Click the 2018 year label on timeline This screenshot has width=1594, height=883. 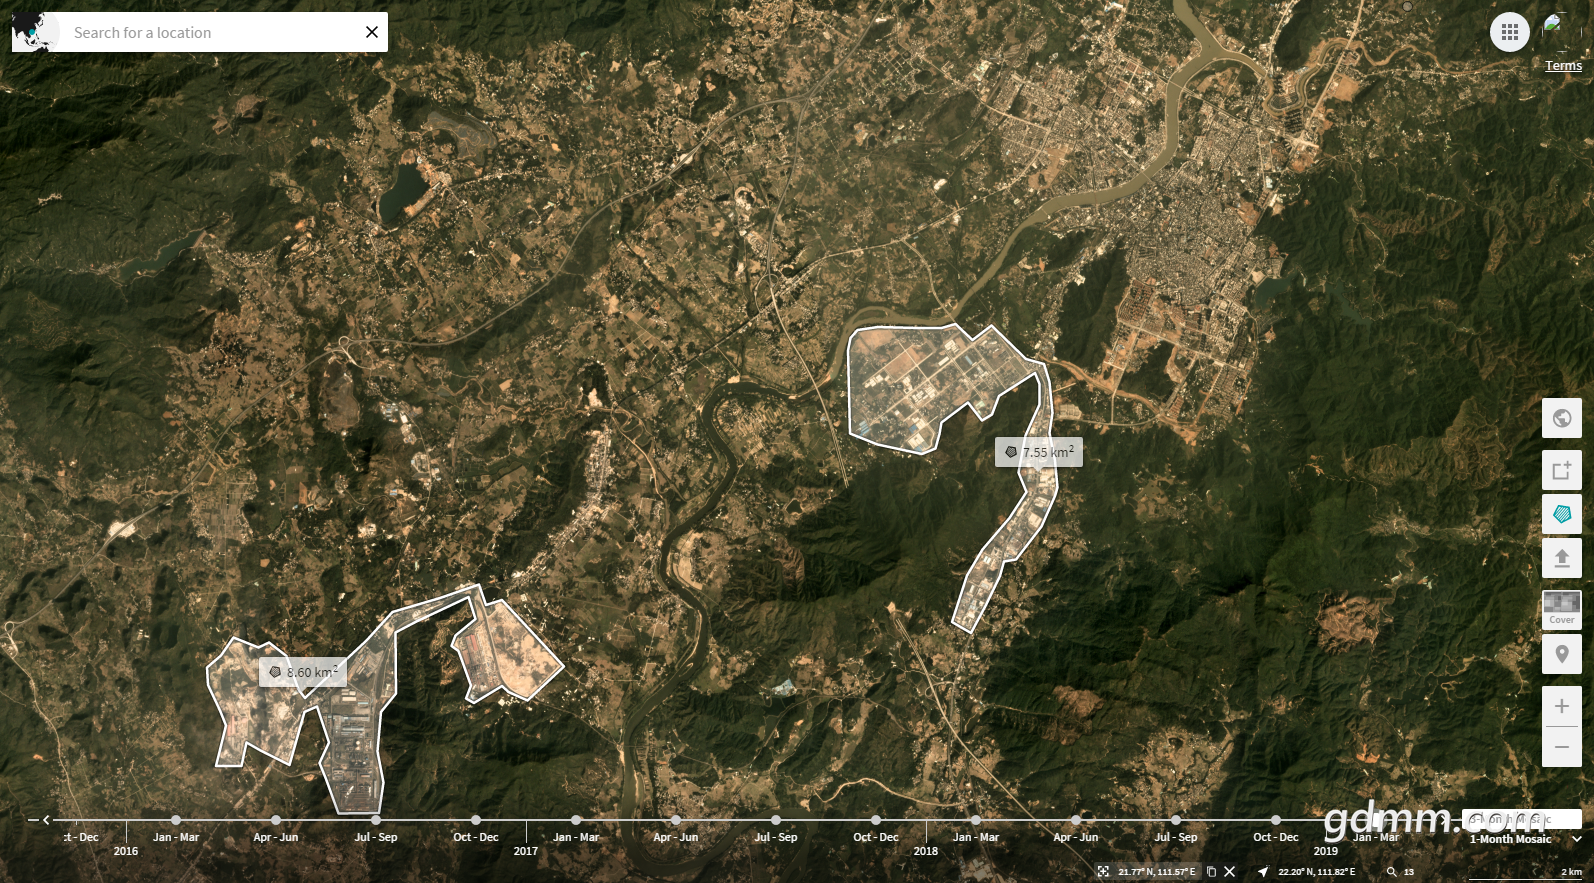click(x=926, y=851)
